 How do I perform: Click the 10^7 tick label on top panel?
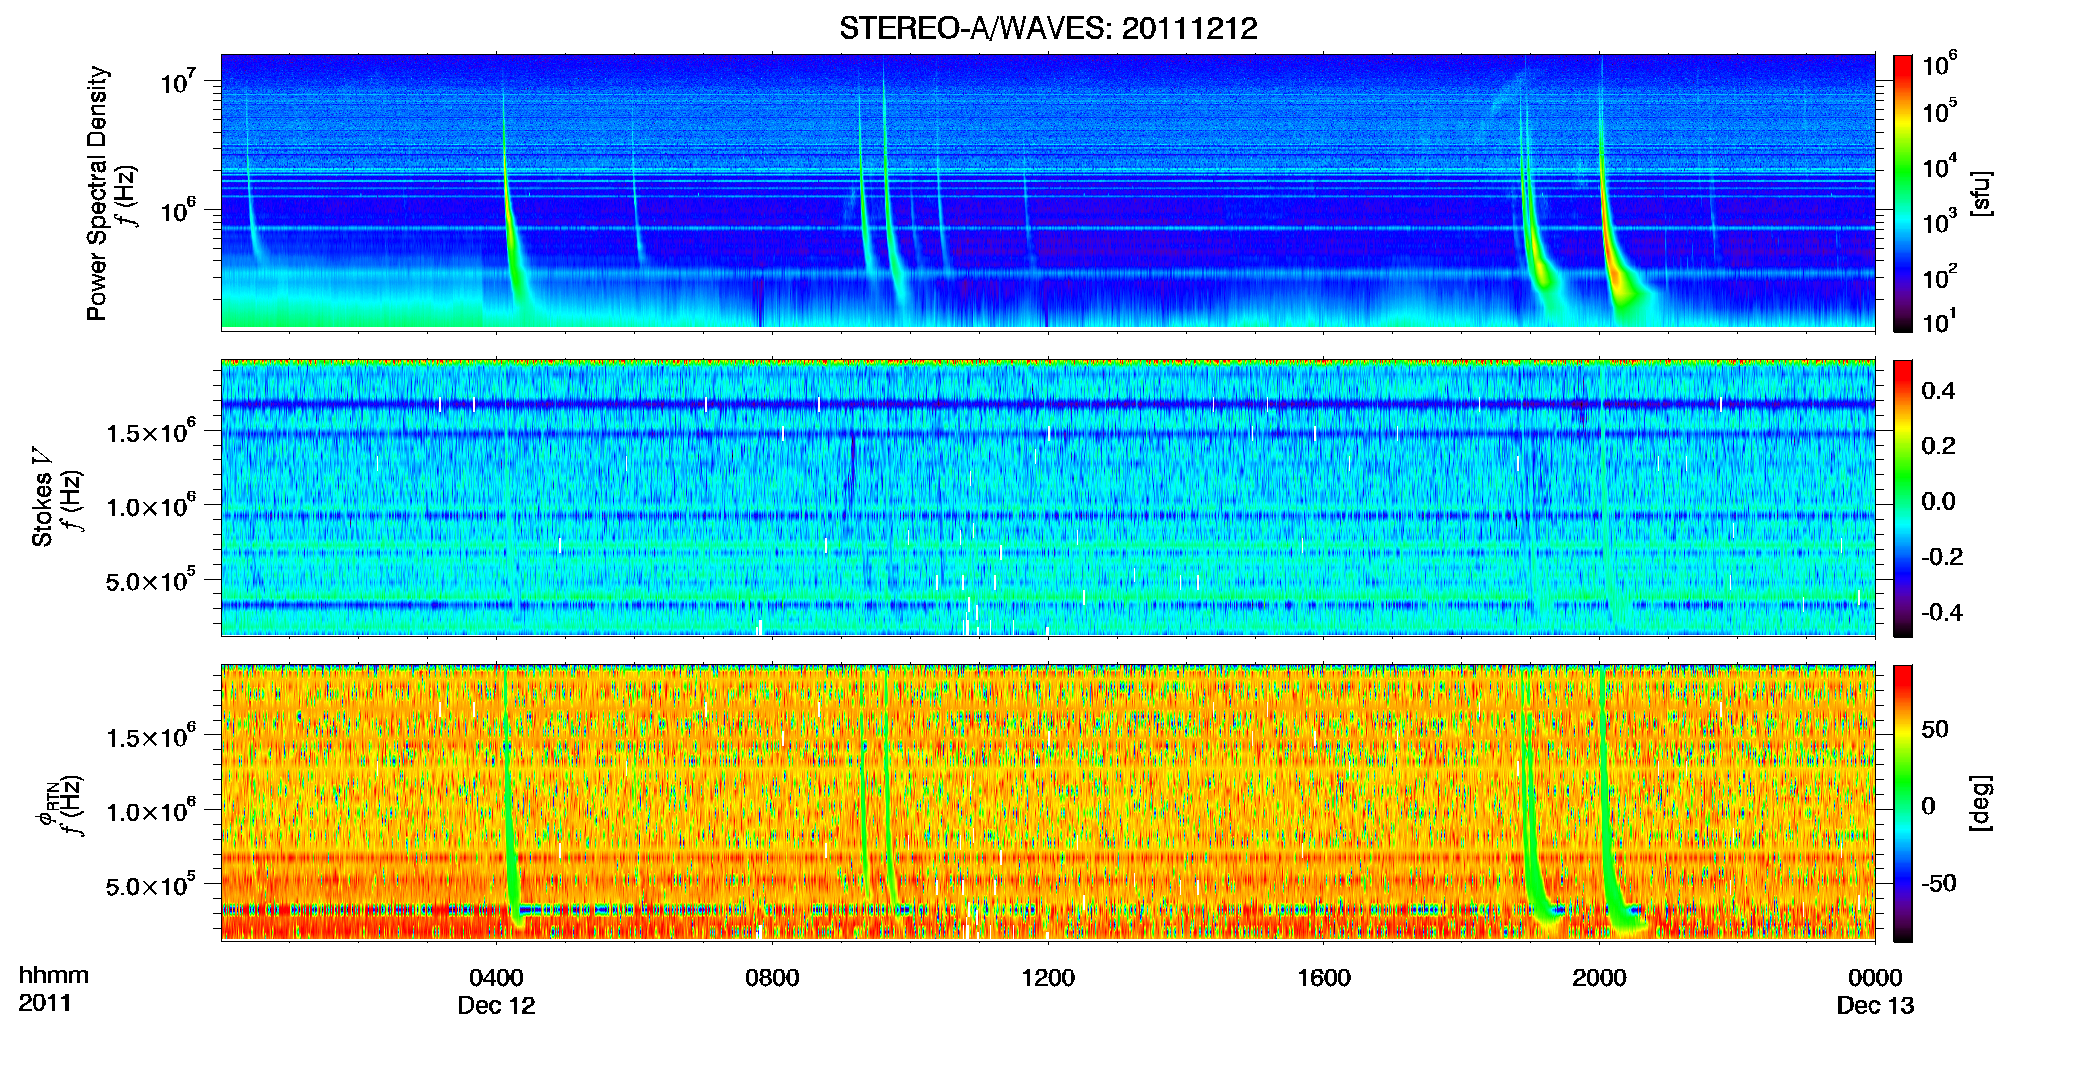(x=176, y=81)
